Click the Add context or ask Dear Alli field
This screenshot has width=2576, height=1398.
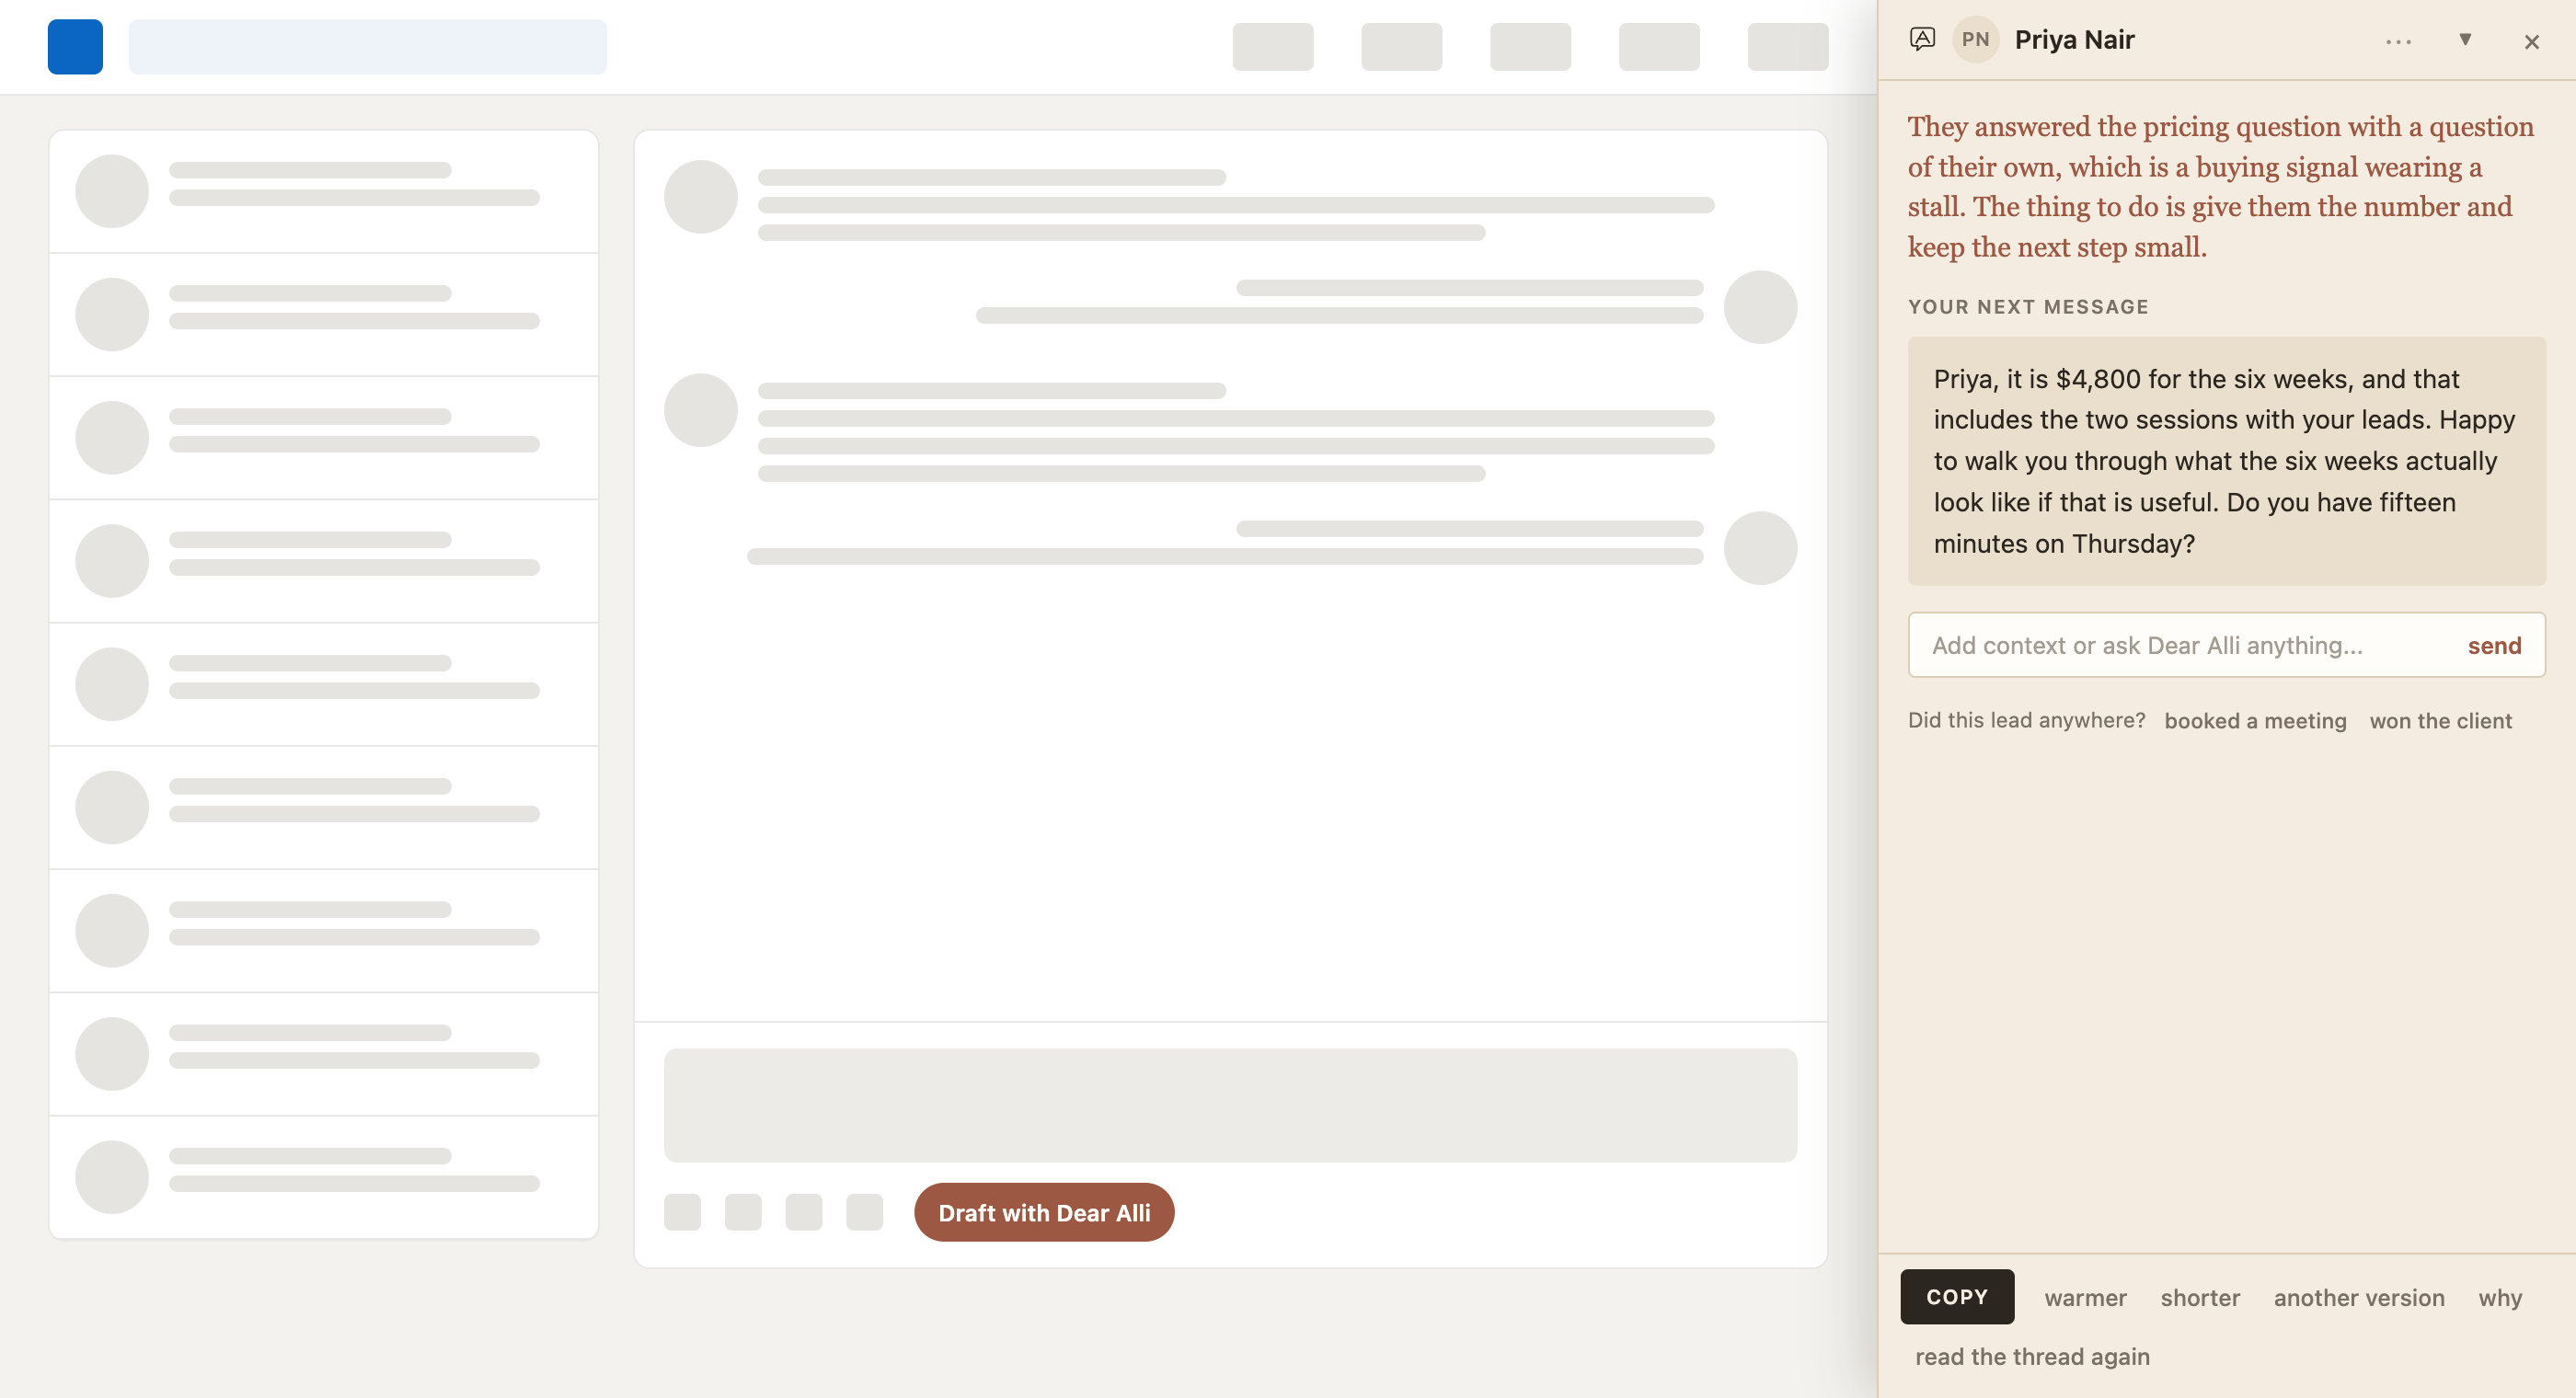point(2187,645)
